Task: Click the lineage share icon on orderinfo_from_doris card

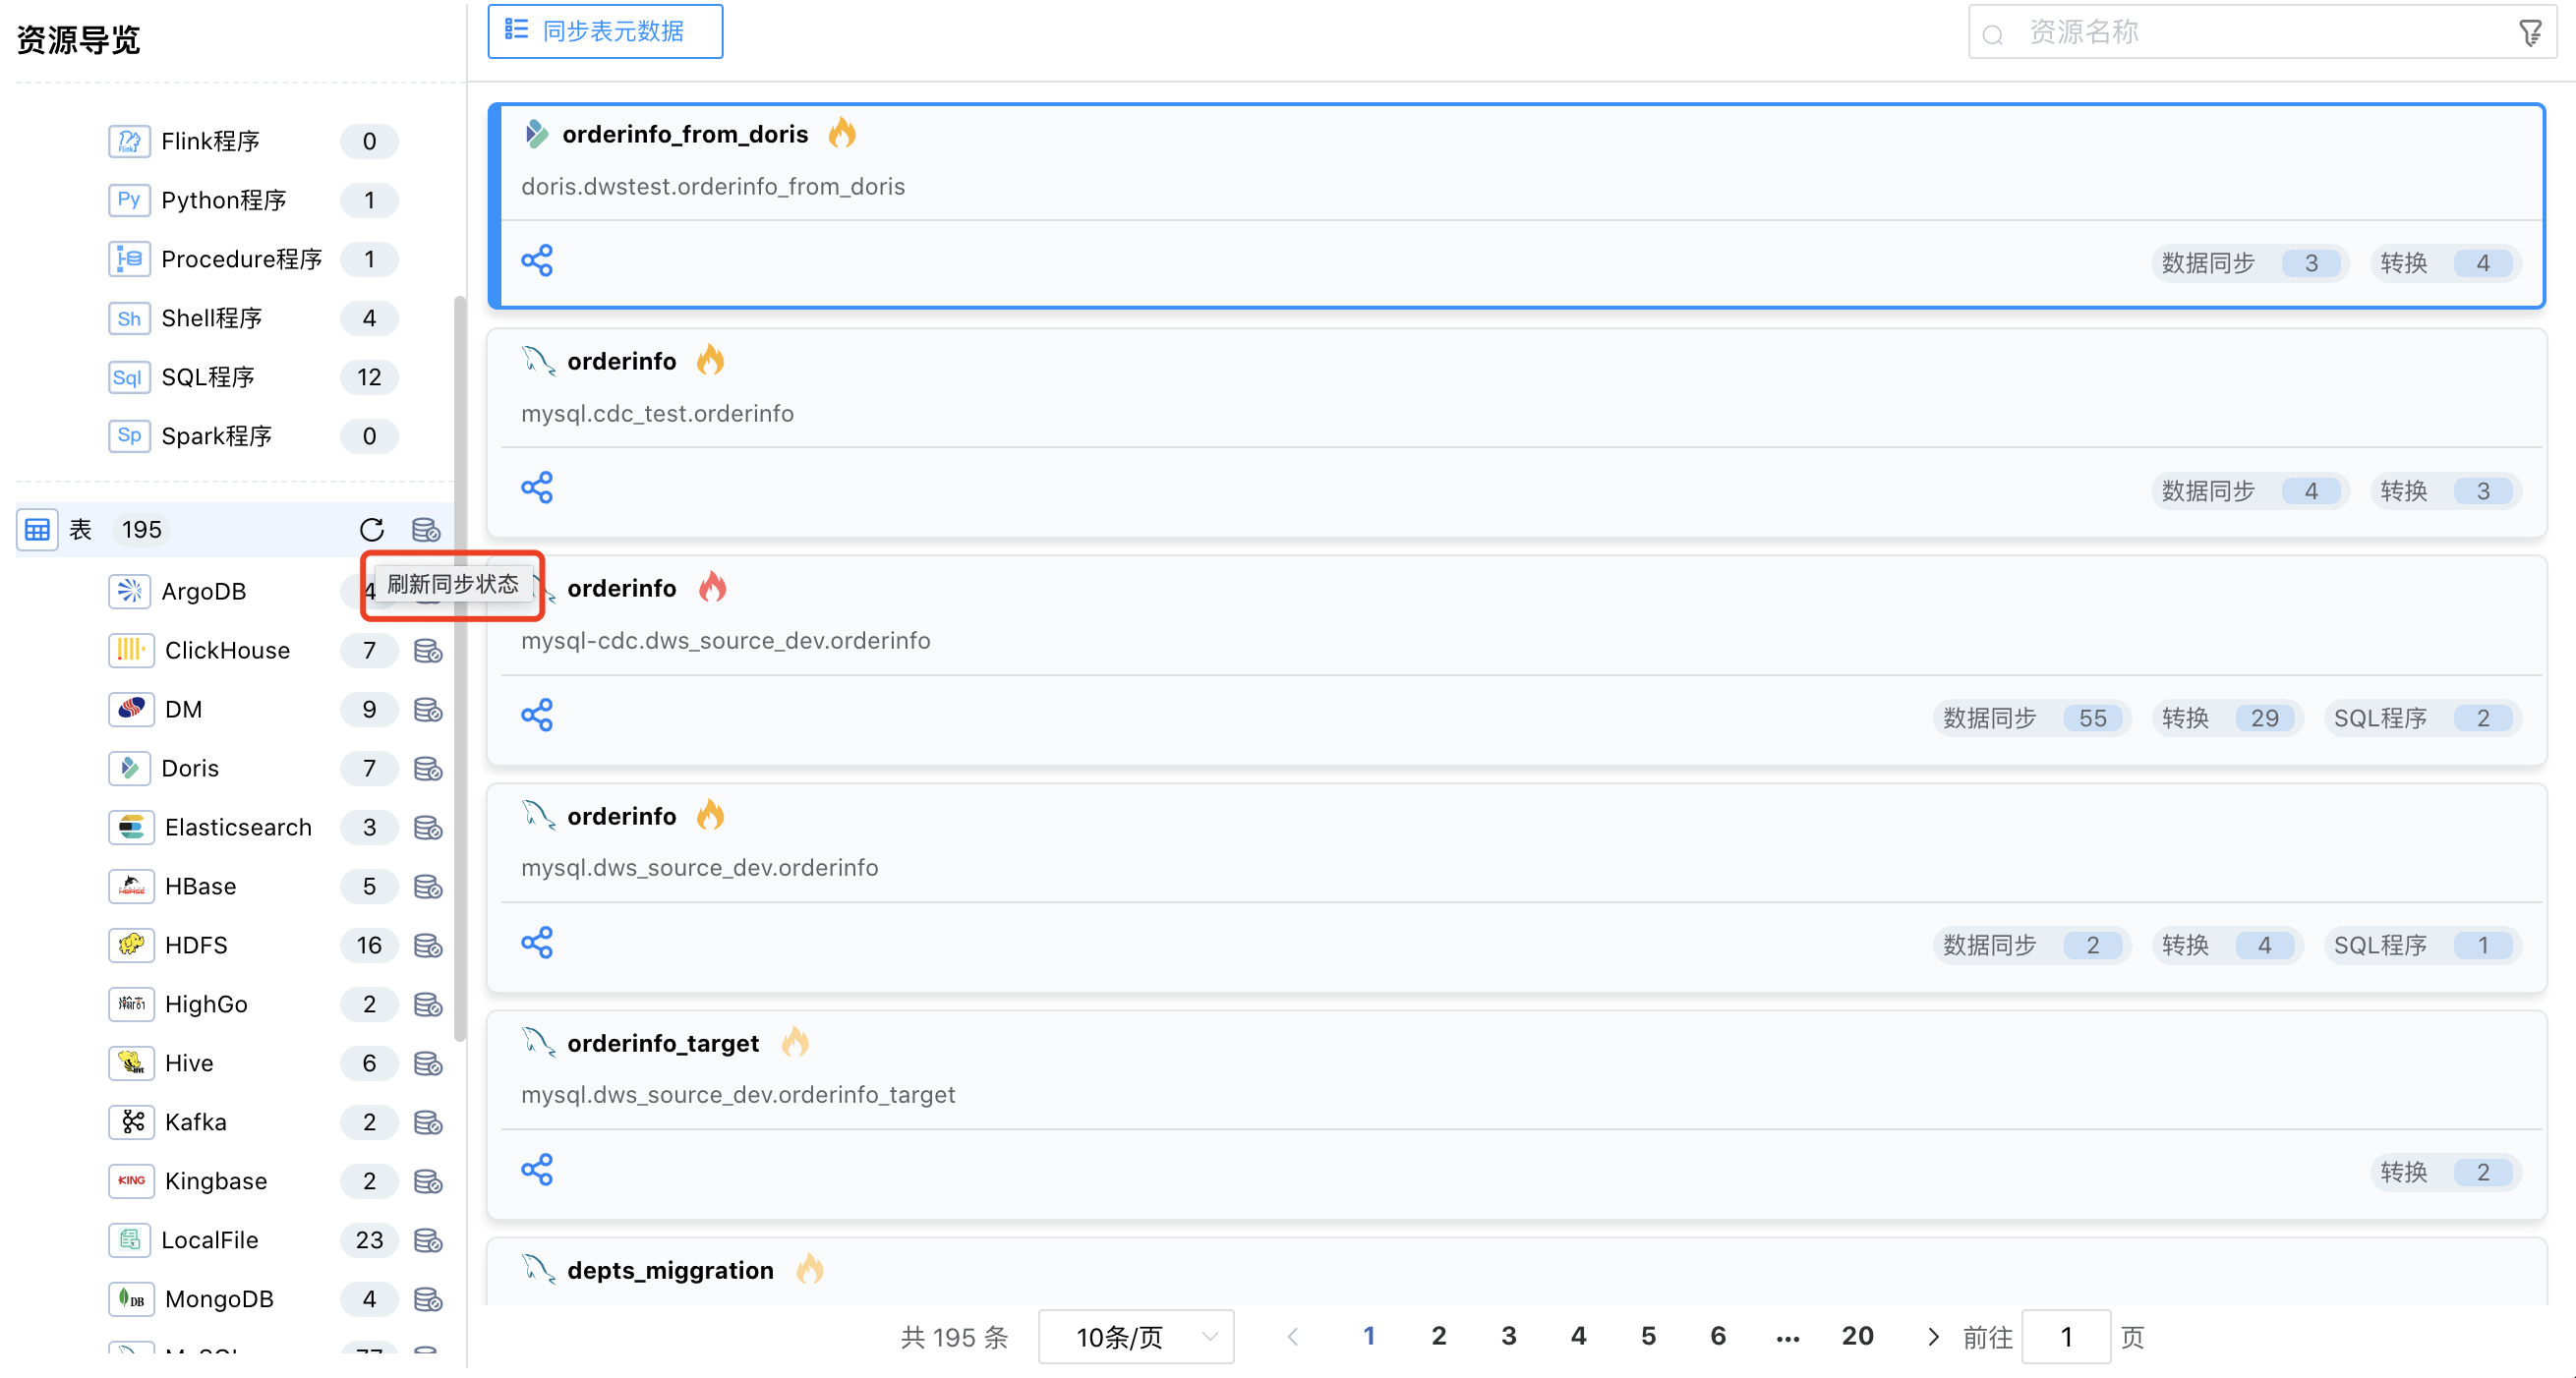Action: (x=537, y=261)
